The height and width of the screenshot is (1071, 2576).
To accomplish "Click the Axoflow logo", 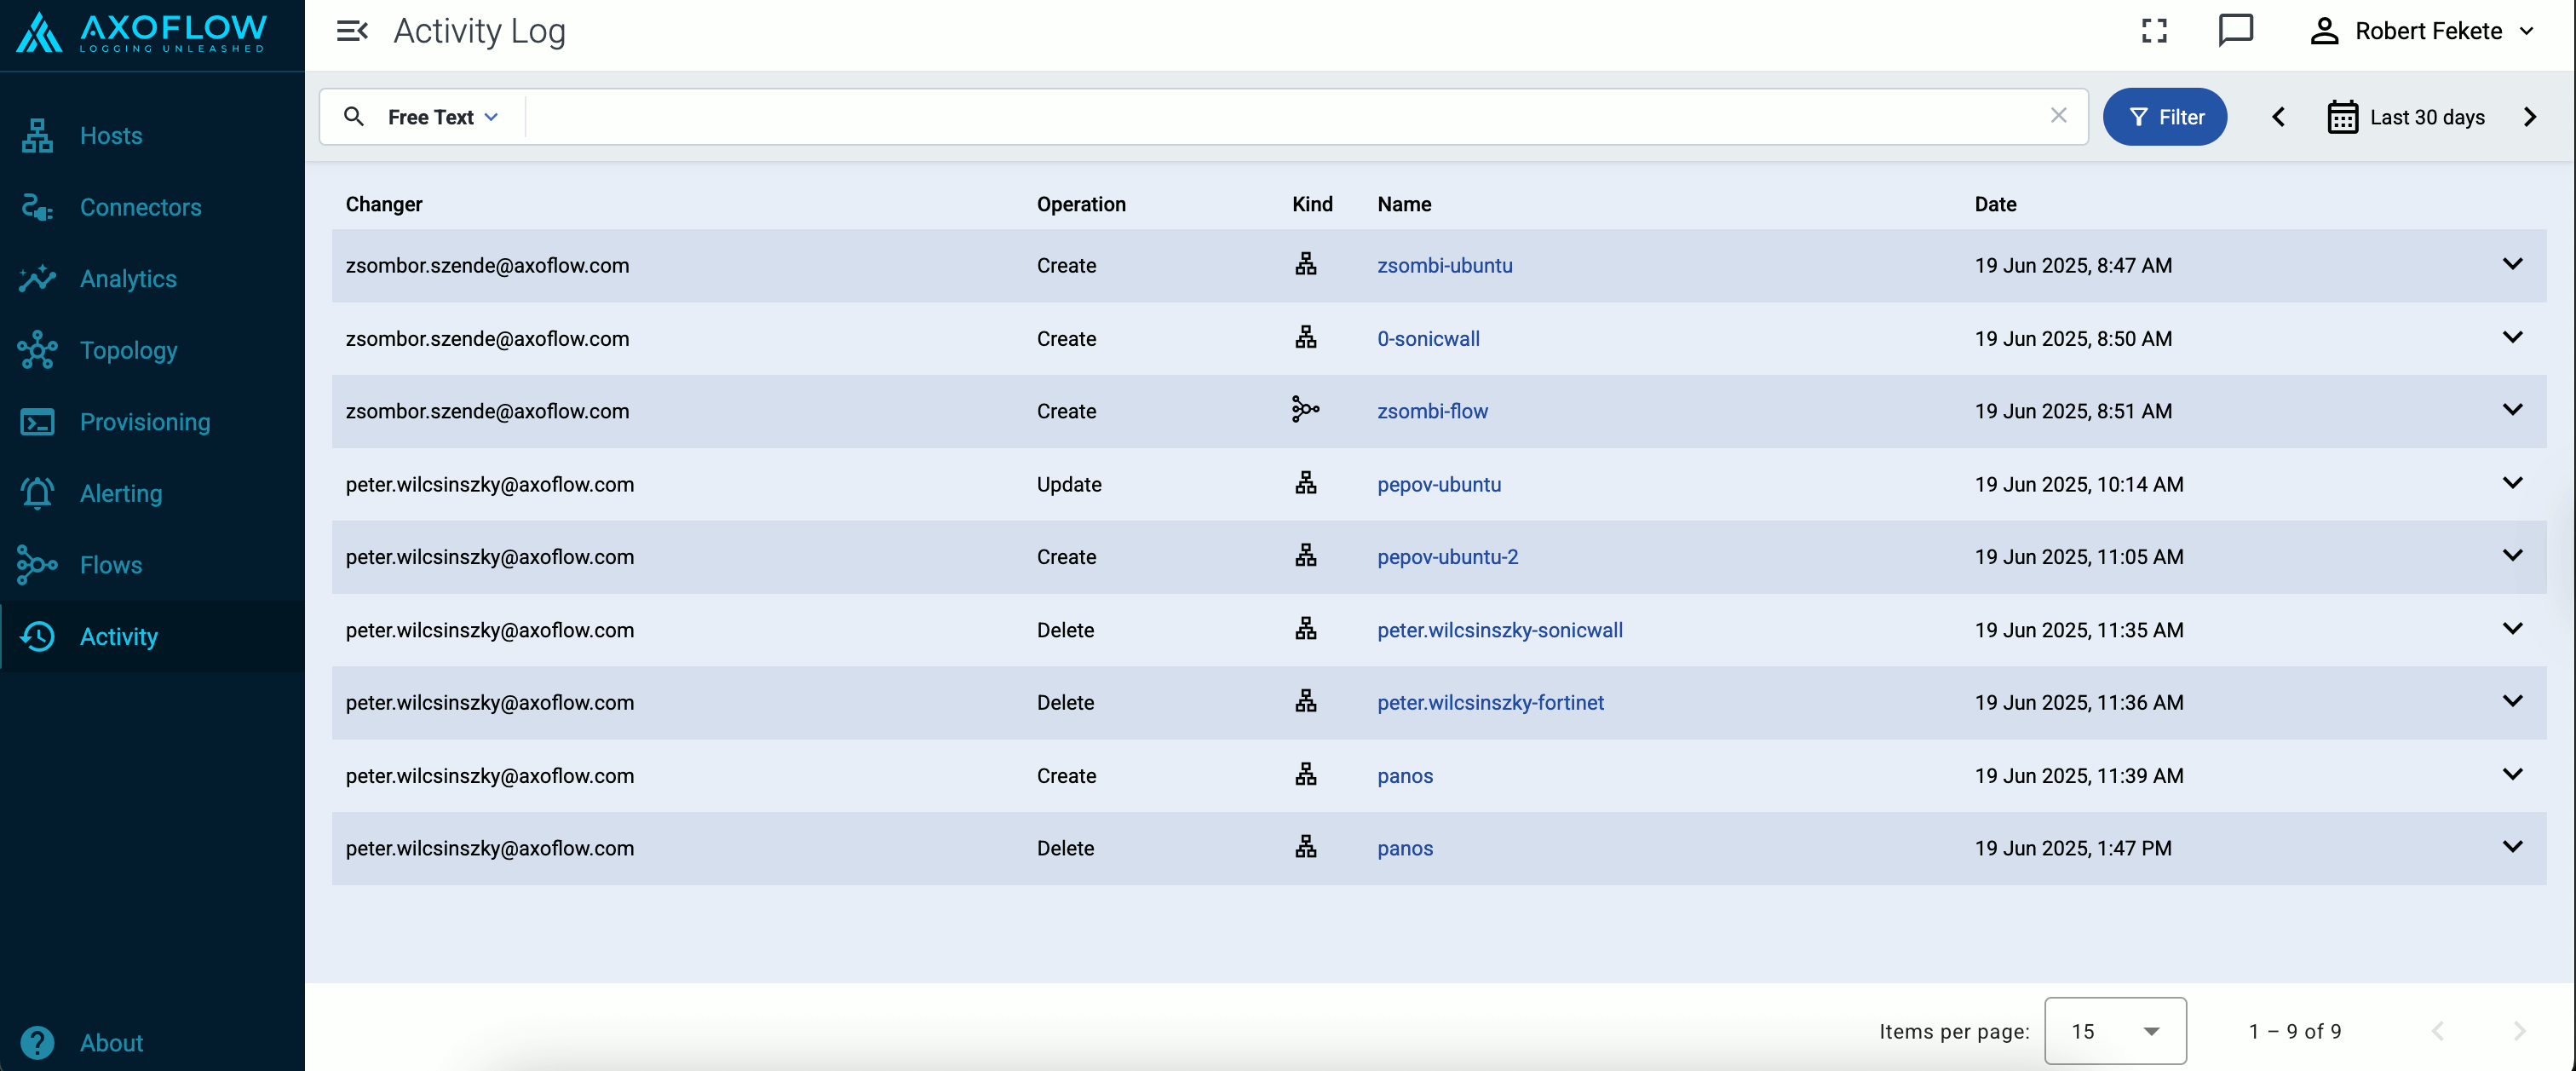I will point(142,32).
